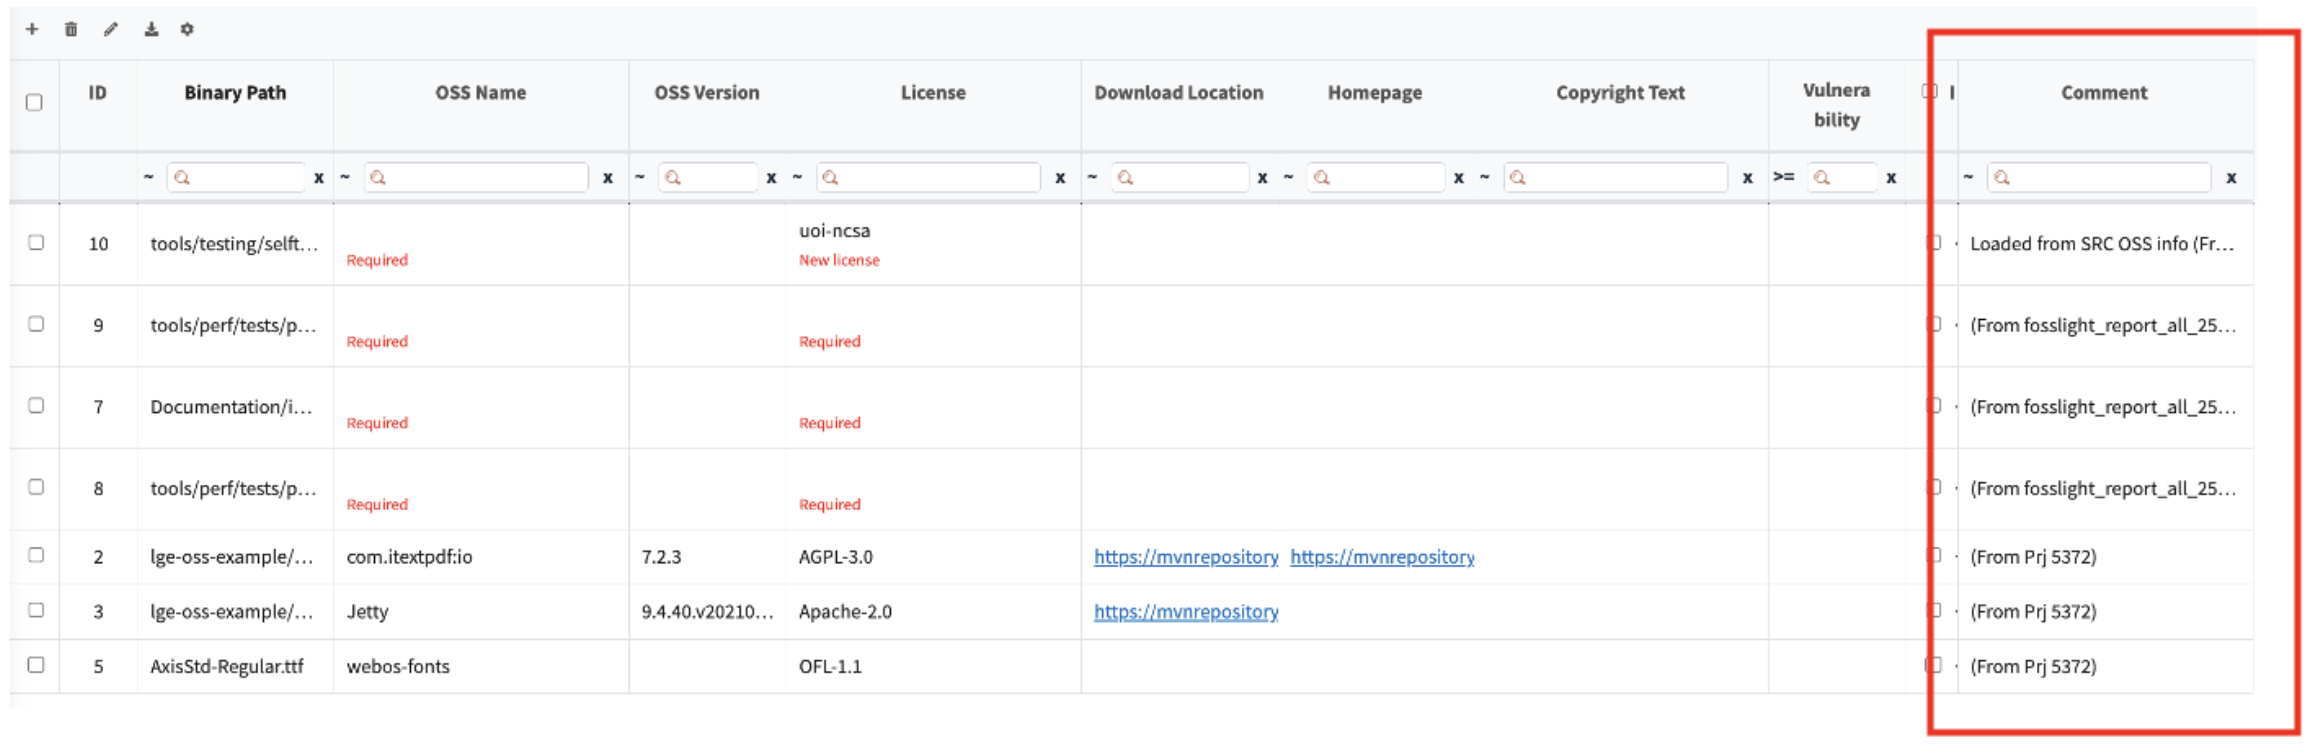The image size is (2314, 754).
Task: Click the plus icon to add row
Action: 32,29
